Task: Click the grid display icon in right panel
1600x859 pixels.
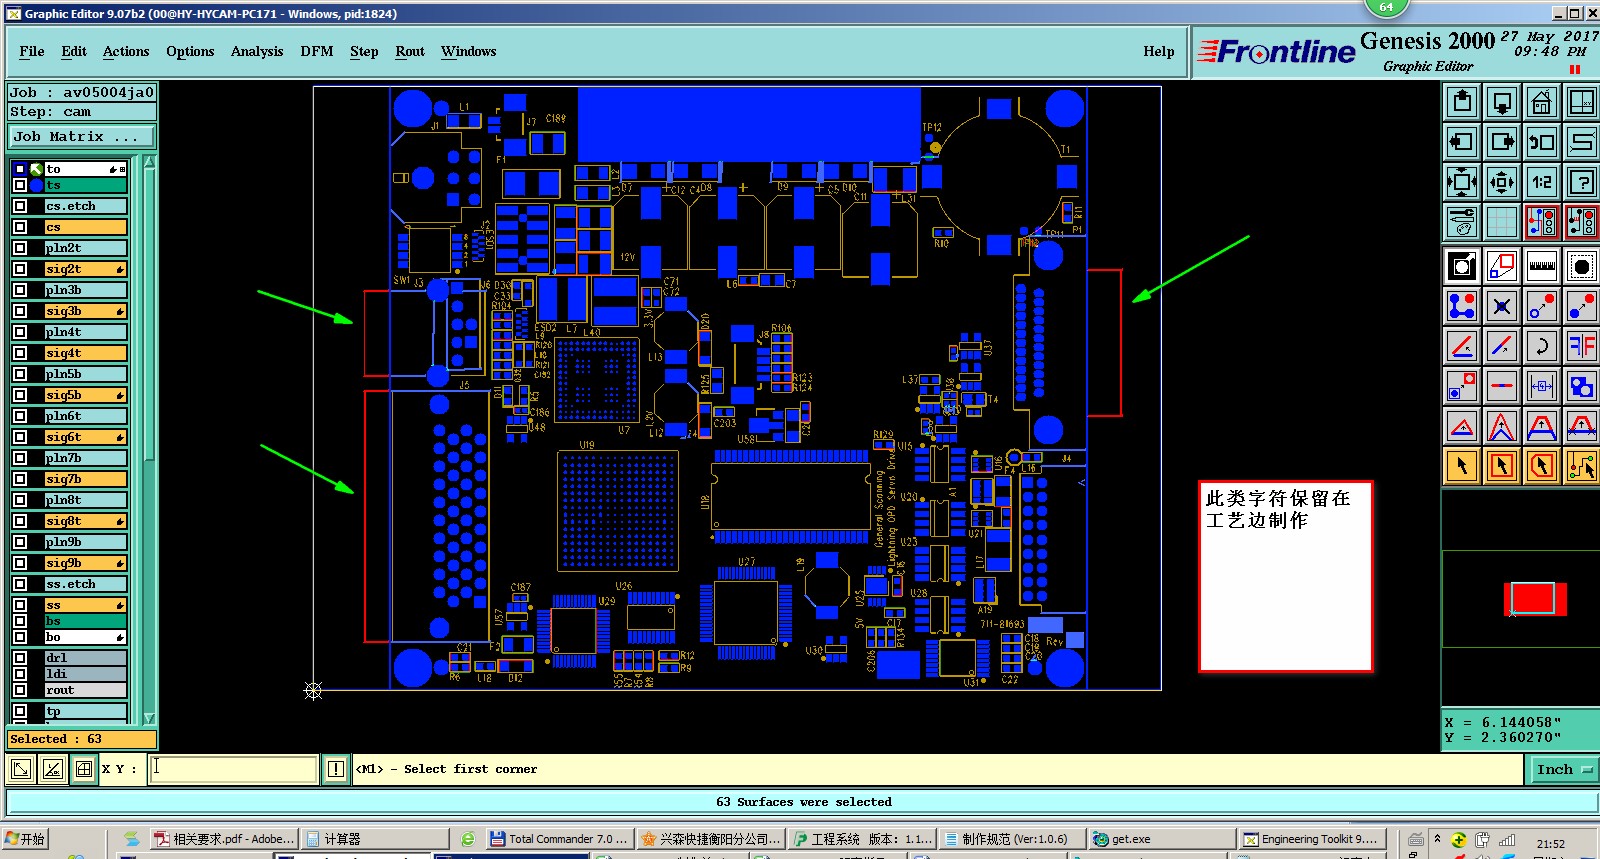Action: tap(1501, 222)
